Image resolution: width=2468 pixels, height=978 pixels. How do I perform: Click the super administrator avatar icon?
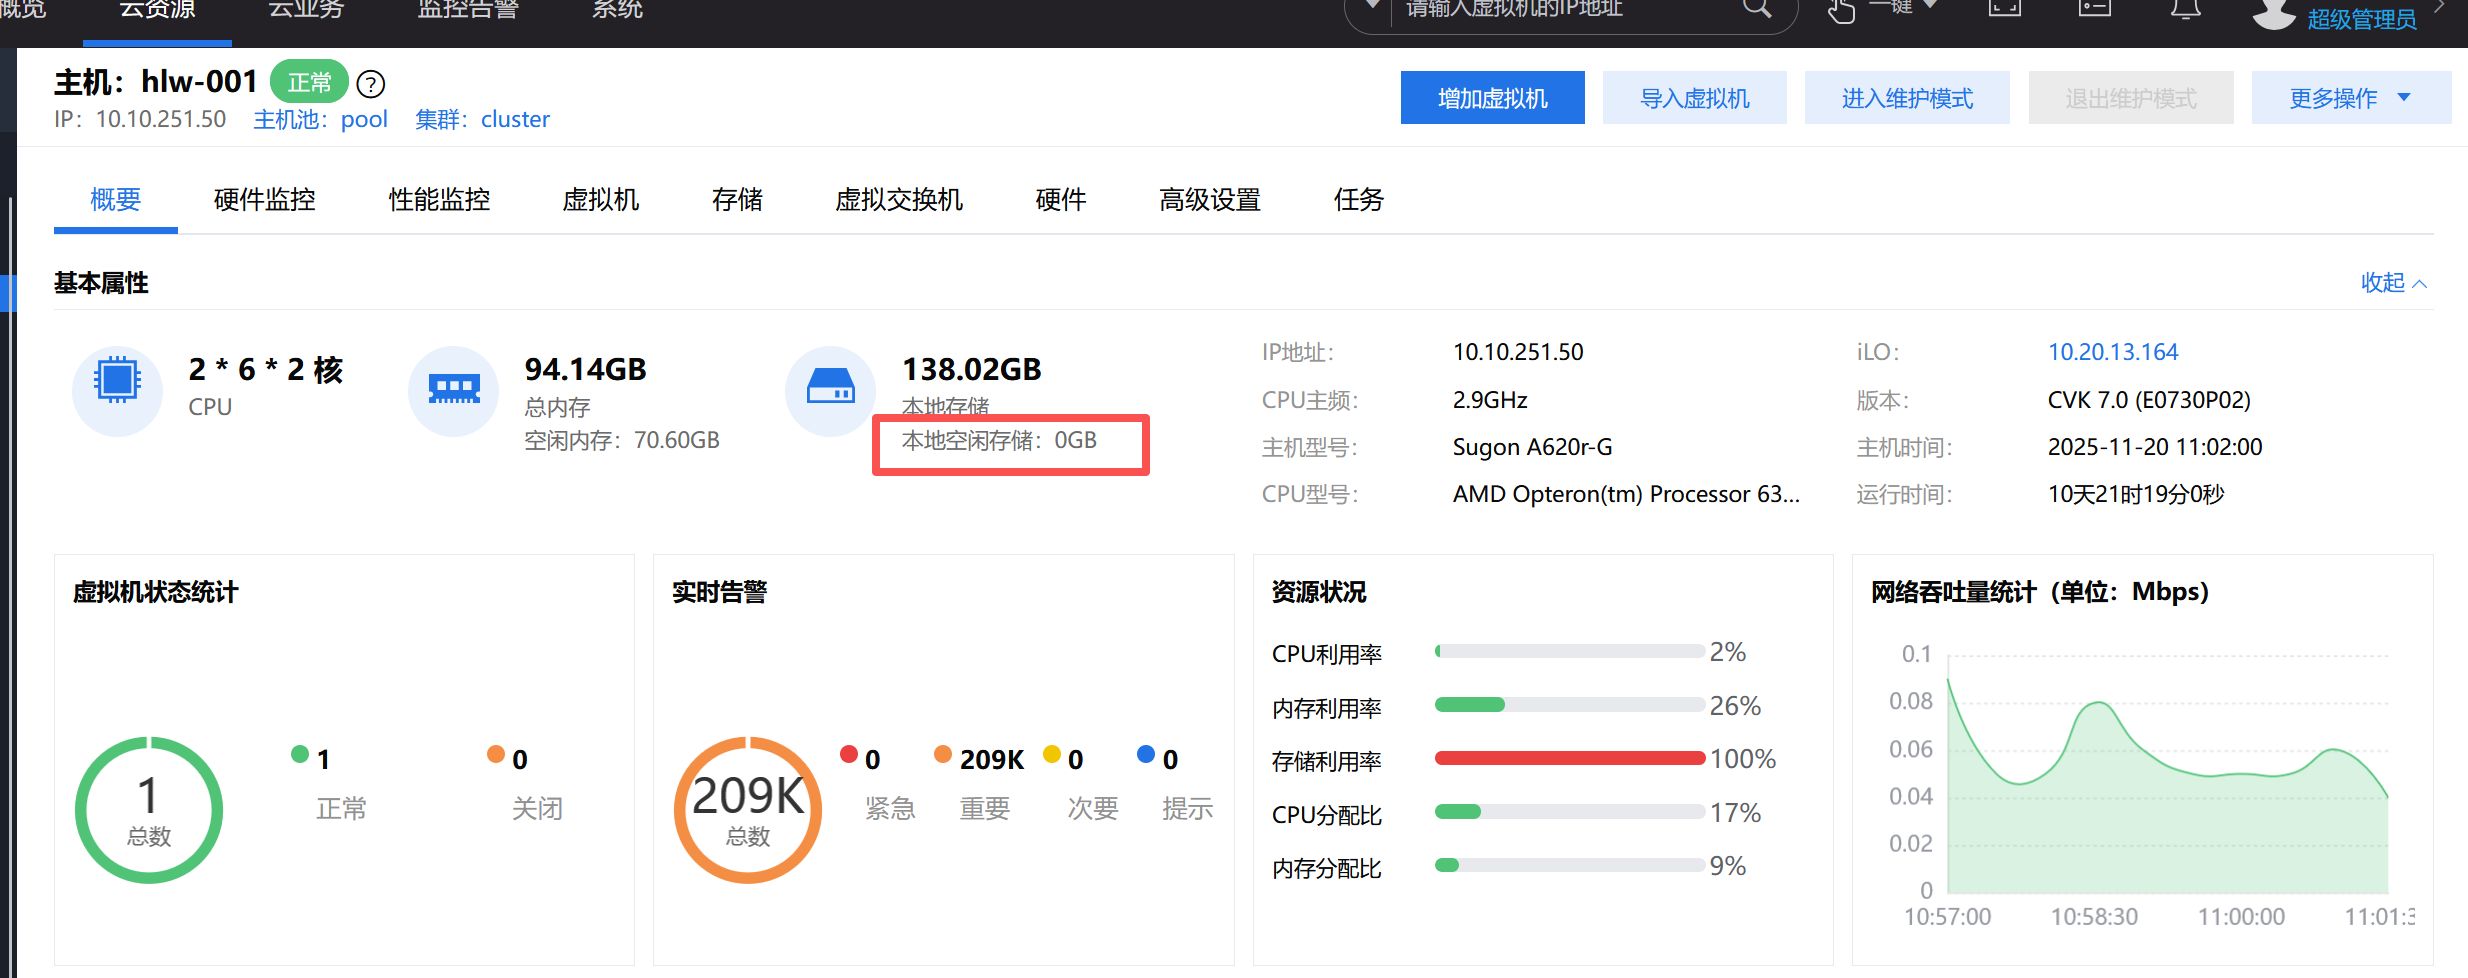(2273, 14)
